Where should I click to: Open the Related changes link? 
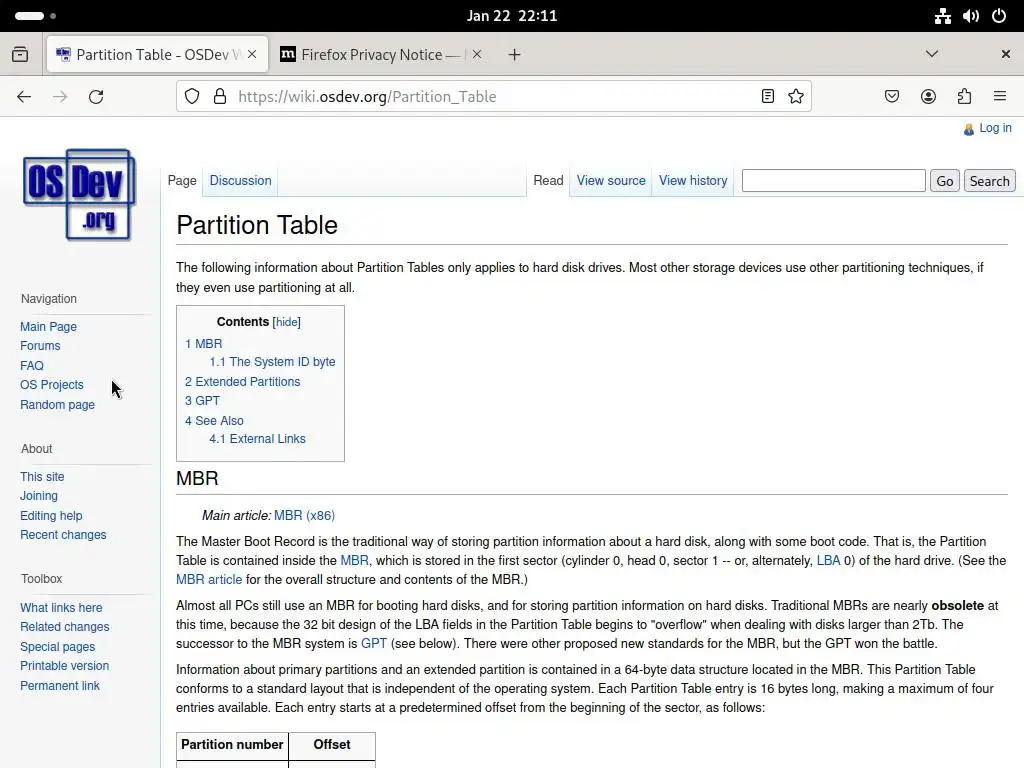coord(65,627)
